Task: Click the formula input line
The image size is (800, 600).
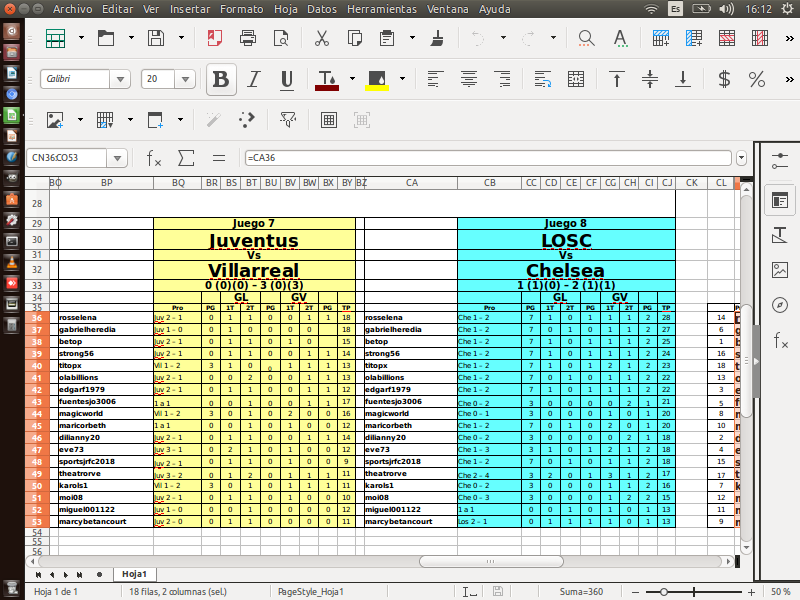Action: [x=488, y=158]
